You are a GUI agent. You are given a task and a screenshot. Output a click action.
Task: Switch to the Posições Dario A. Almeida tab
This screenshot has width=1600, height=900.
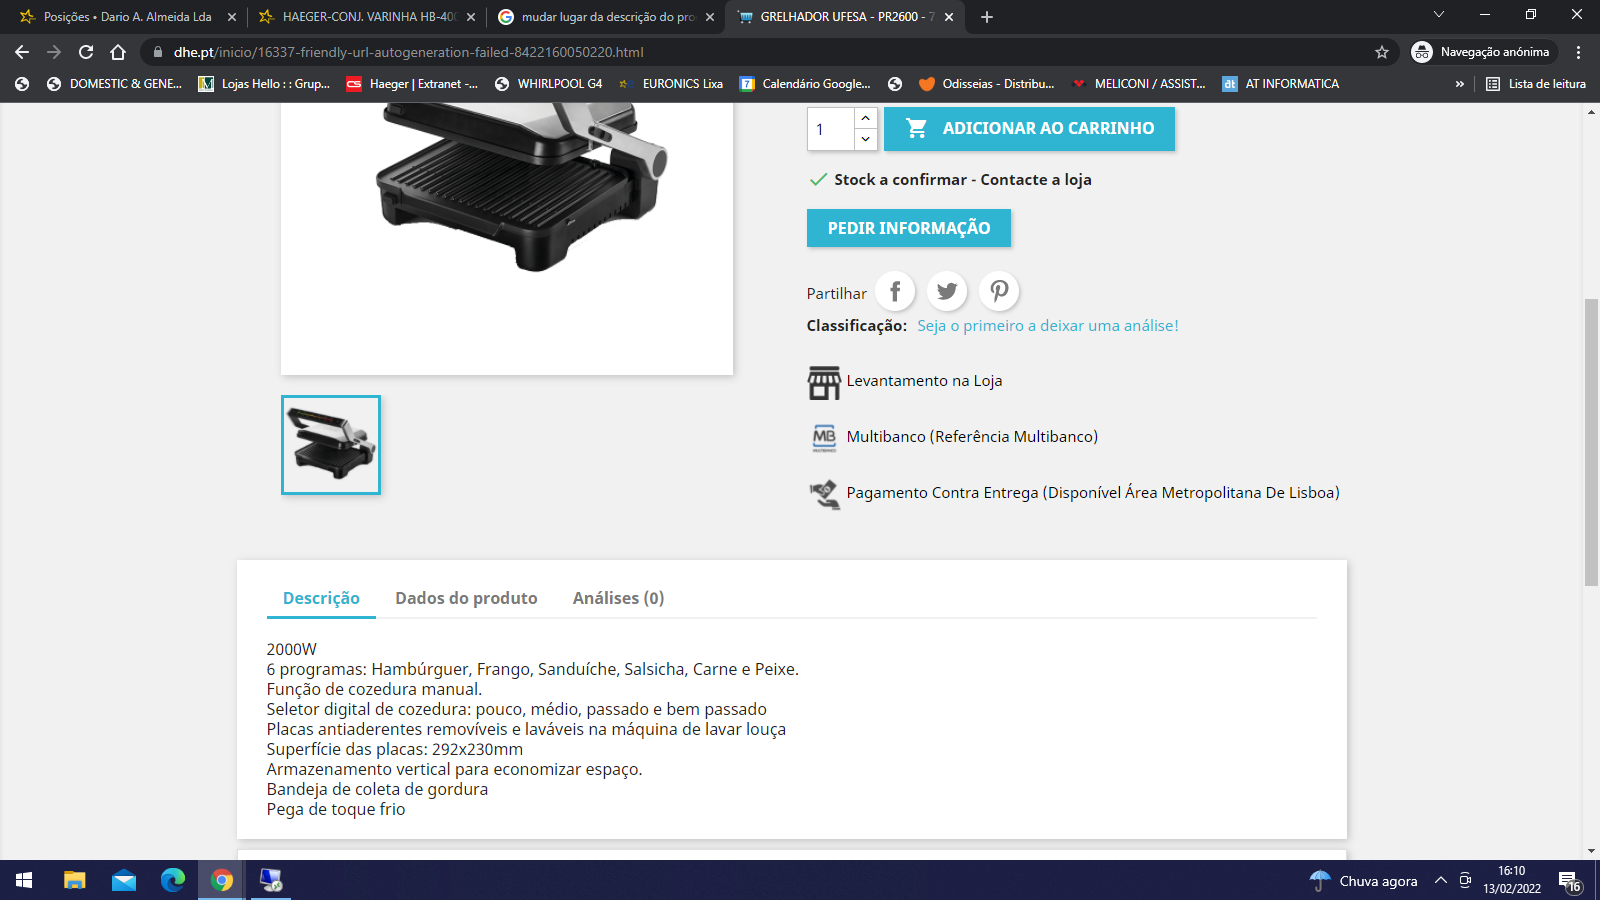(x=127, y=17)
